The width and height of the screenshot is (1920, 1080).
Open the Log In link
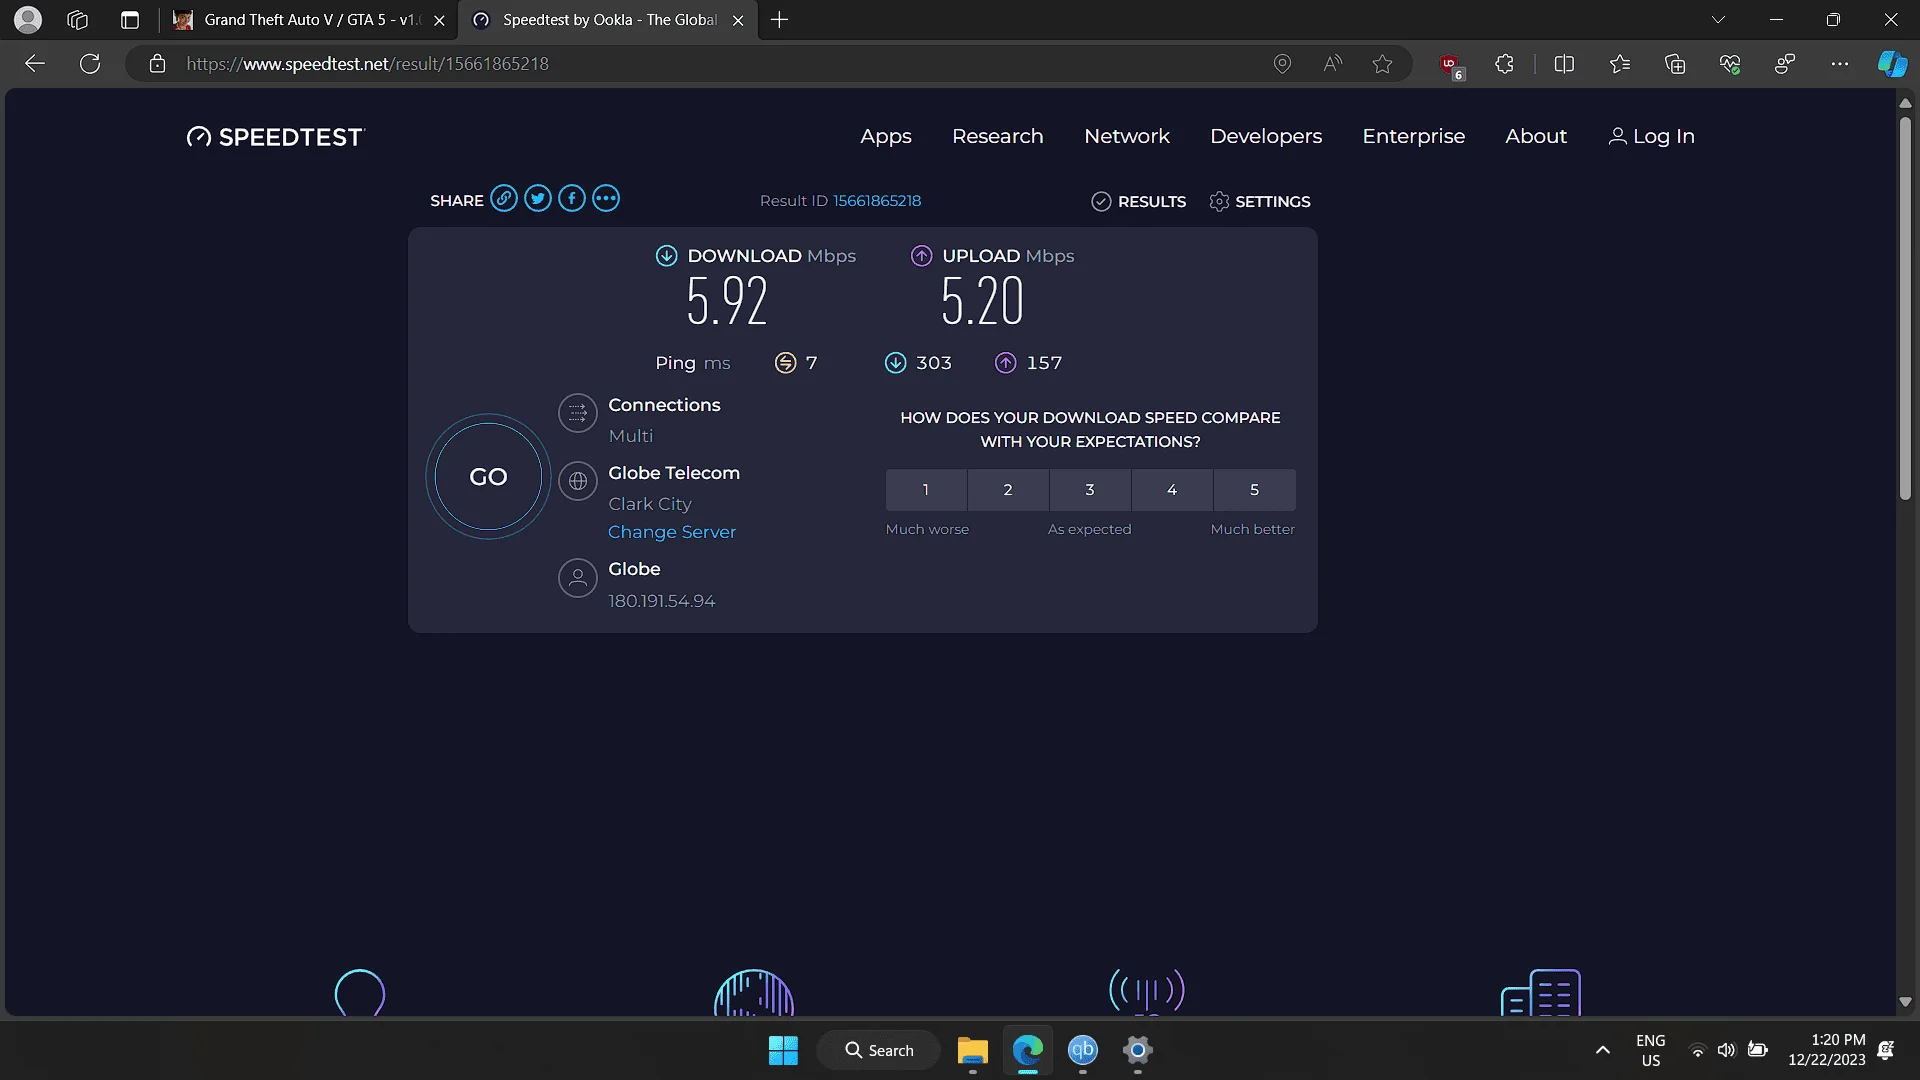coord(1652,137)
